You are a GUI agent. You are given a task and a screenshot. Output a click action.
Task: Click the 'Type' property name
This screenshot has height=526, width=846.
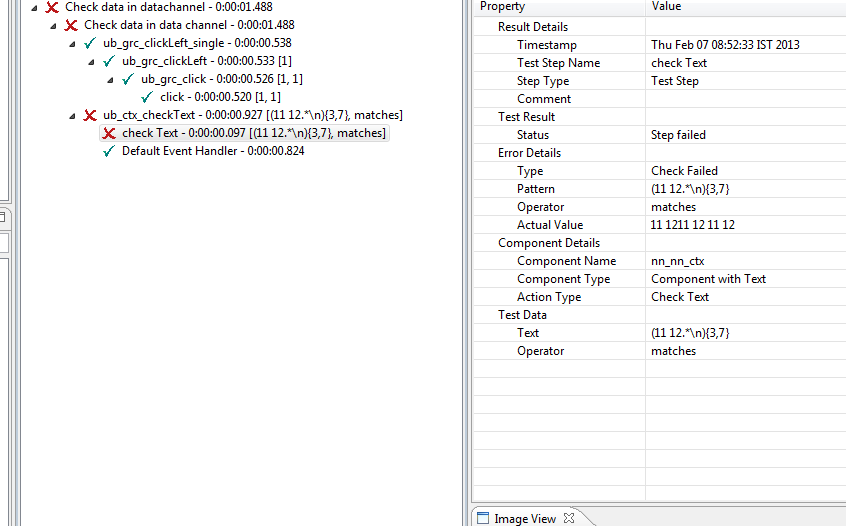coord(530,171)
